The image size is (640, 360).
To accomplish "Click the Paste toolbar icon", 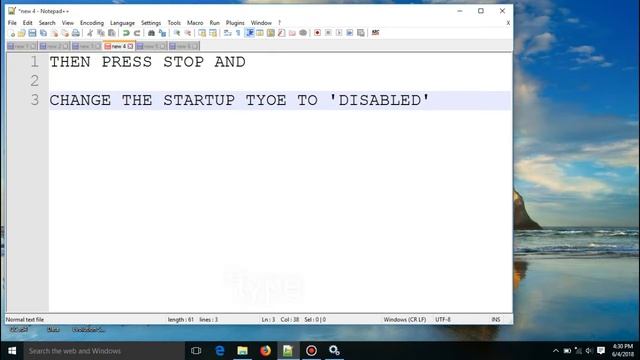I will pos(111,33).
